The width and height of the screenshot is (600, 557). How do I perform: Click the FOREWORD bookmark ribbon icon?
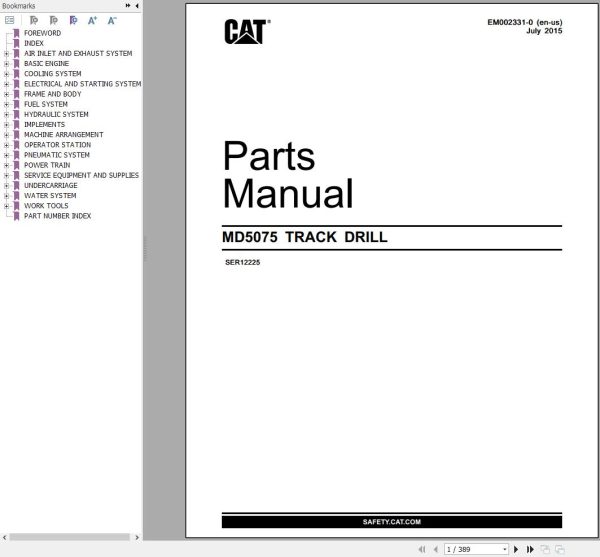pos(16,33)
